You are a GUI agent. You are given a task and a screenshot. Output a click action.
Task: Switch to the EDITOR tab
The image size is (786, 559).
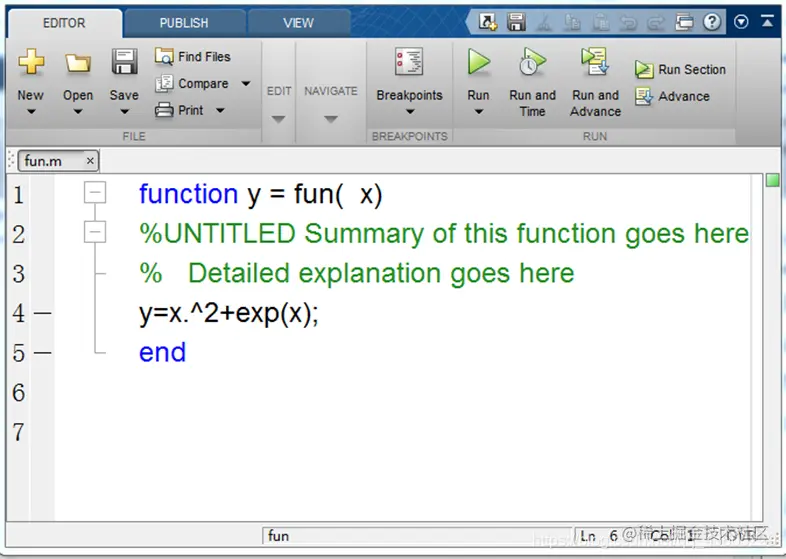click(64, 23)
